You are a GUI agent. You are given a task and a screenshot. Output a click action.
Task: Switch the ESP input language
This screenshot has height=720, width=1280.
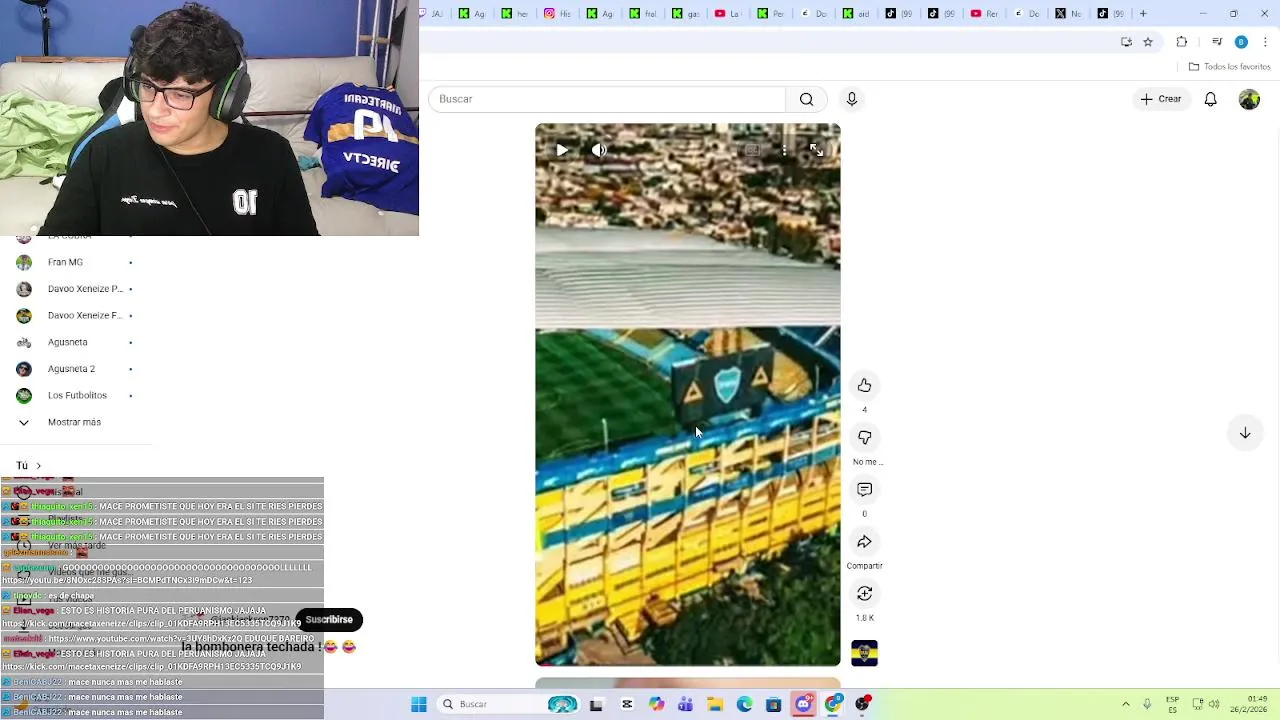coord(1172,704)
